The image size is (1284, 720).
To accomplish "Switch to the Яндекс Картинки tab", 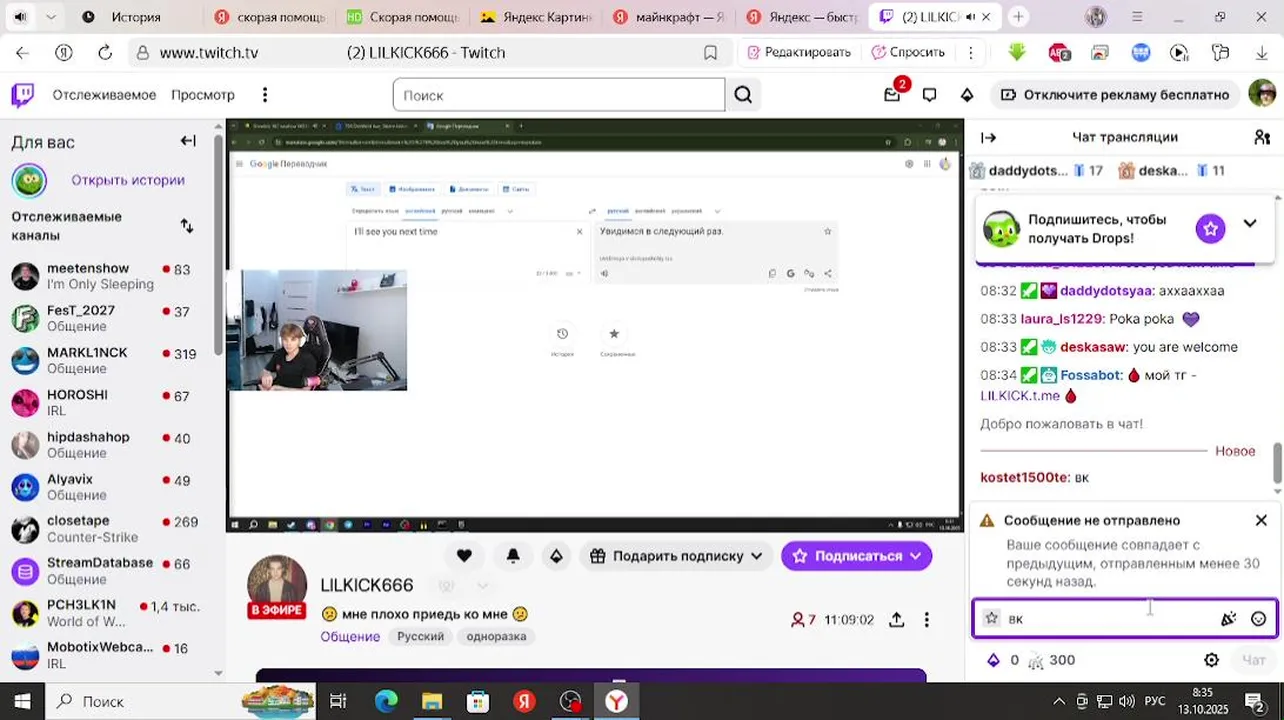I will (x=536, y=17).
